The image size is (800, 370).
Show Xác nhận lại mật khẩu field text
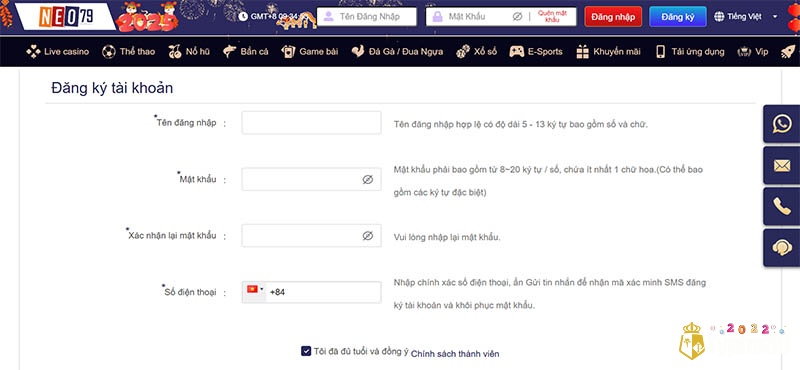(367, 236)
